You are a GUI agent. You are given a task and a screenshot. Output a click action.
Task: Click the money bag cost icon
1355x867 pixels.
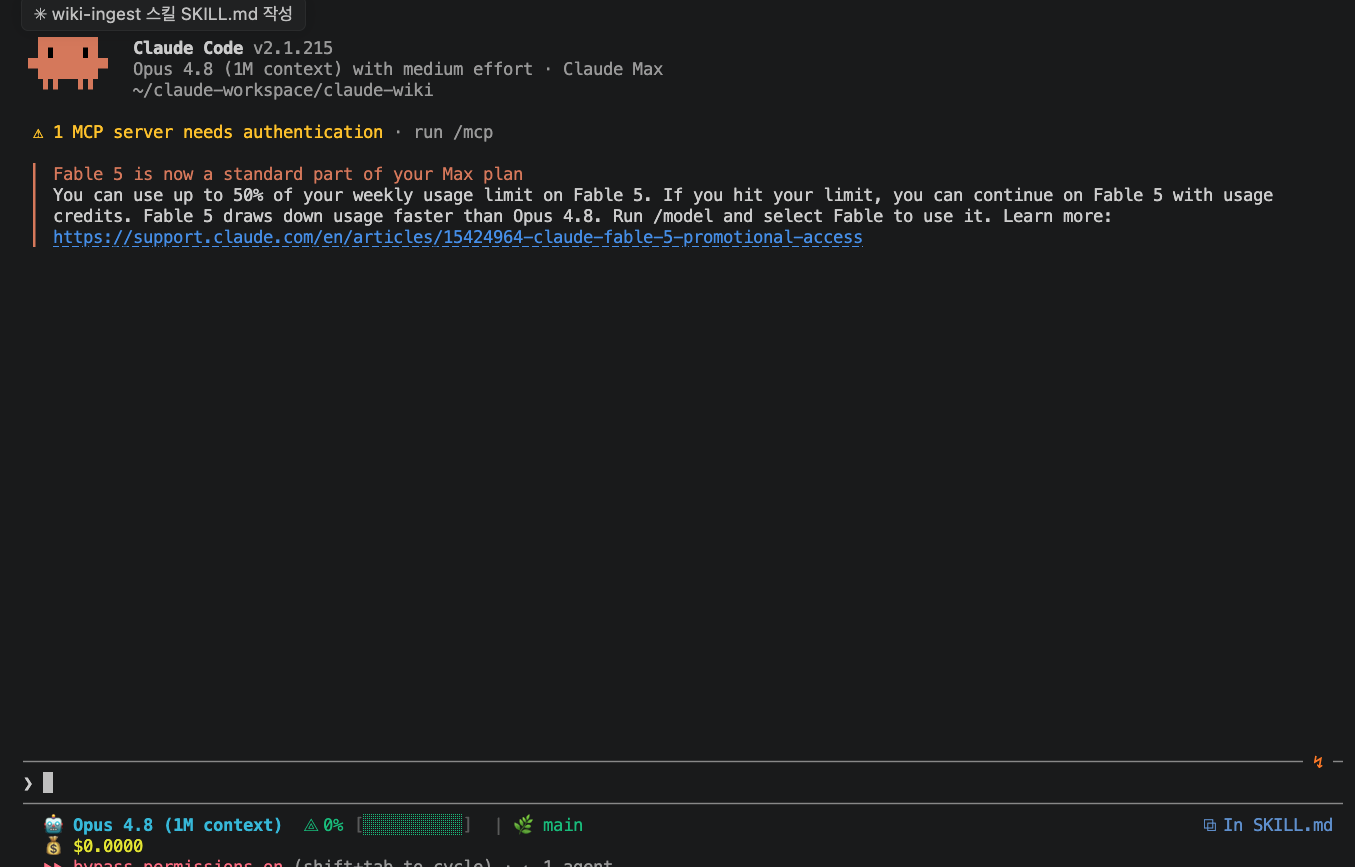(x=54, y=846)
